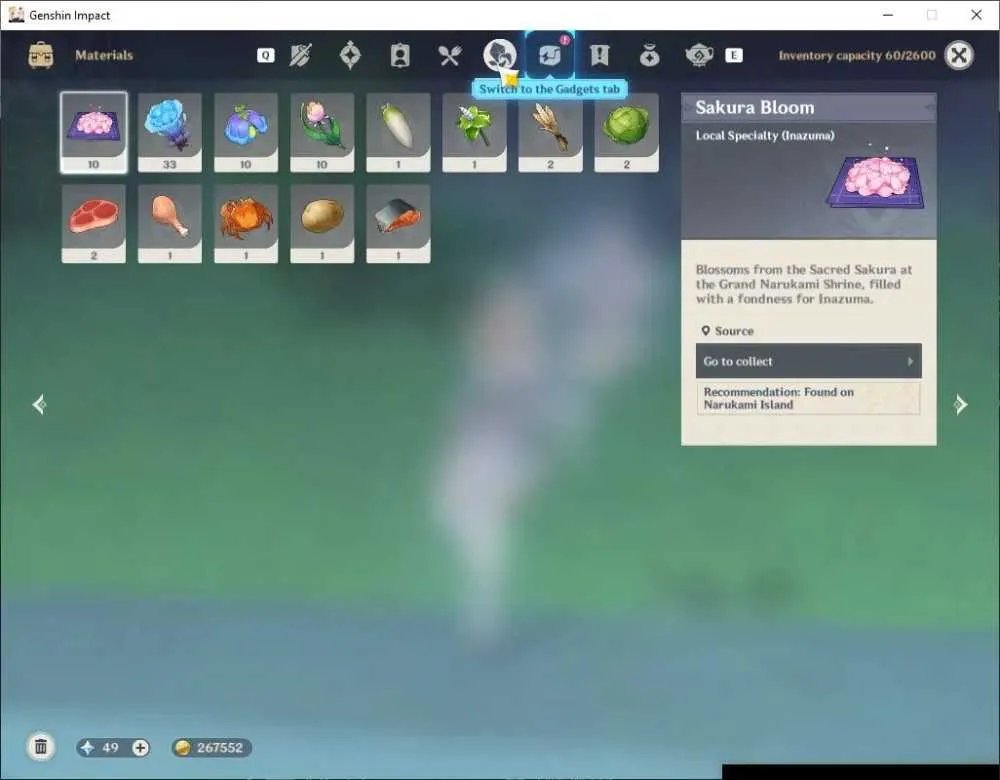This screenshot has height=780, width=1000.
Task: Open the Quest items tab (banner icon)
Action: click(599, 55)
